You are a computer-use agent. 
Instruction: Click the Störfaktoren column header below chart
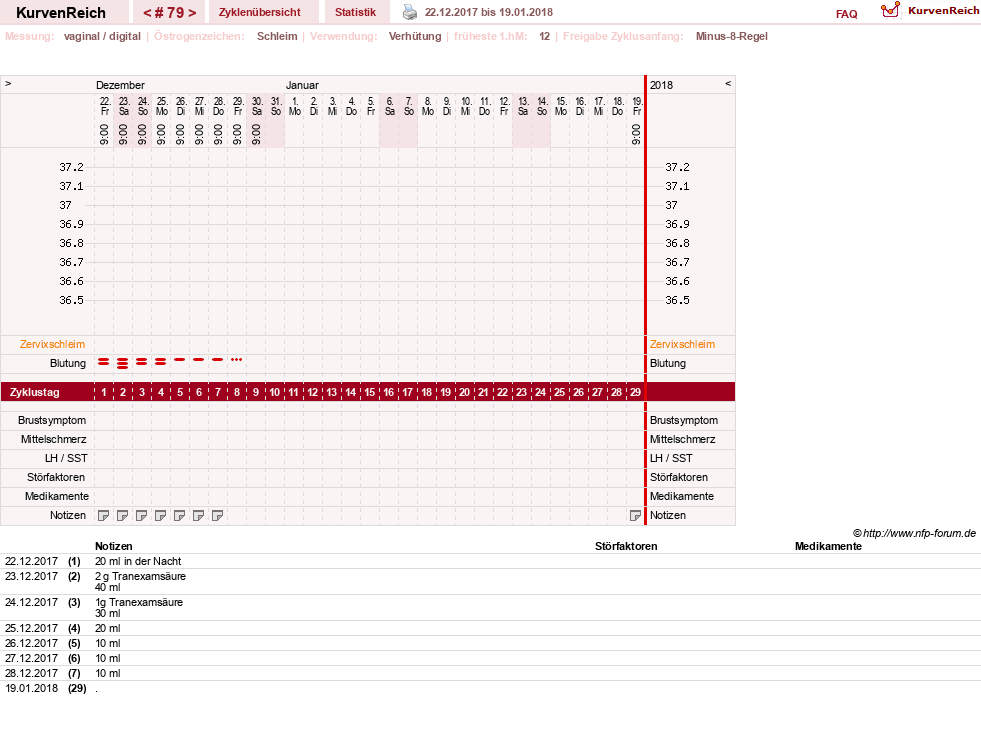click(x=626, y=547)
